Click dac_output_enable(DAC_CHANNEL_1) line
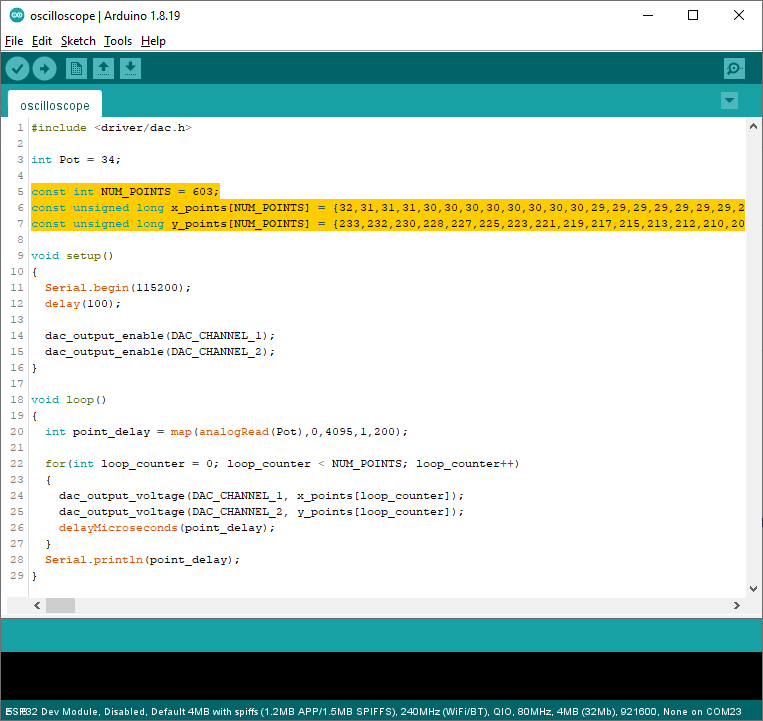Image resolution: width=763 pixels, height=721 pixels. (x=160, y=336)
